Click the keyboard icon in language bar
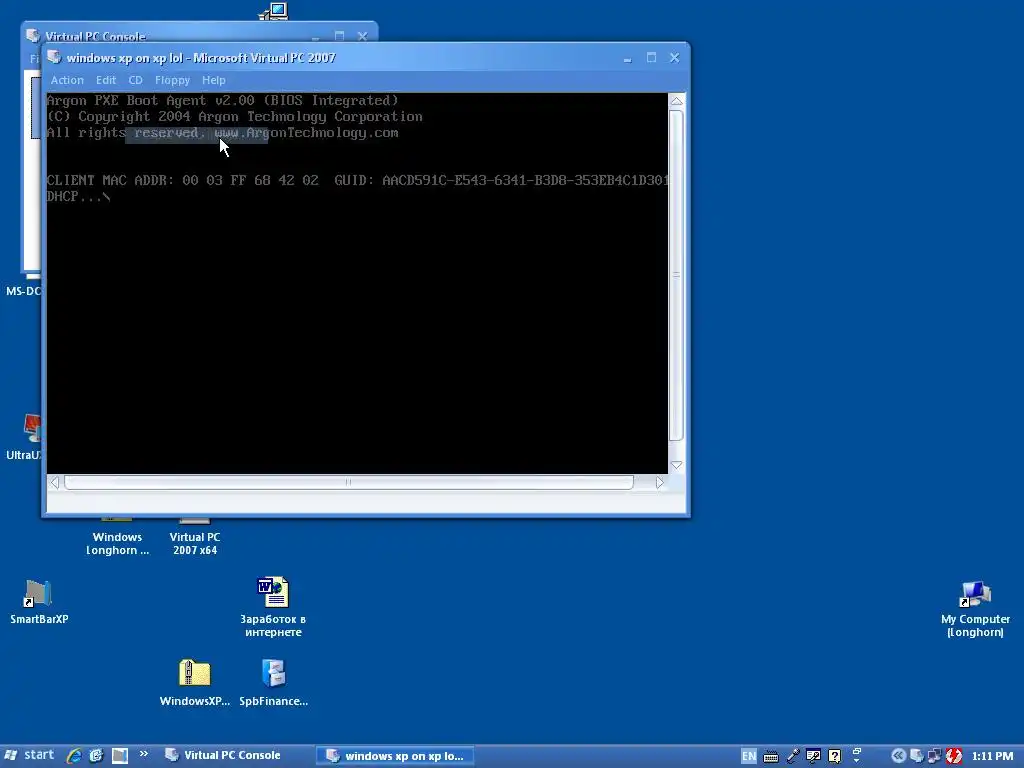 tap(771, 757)
